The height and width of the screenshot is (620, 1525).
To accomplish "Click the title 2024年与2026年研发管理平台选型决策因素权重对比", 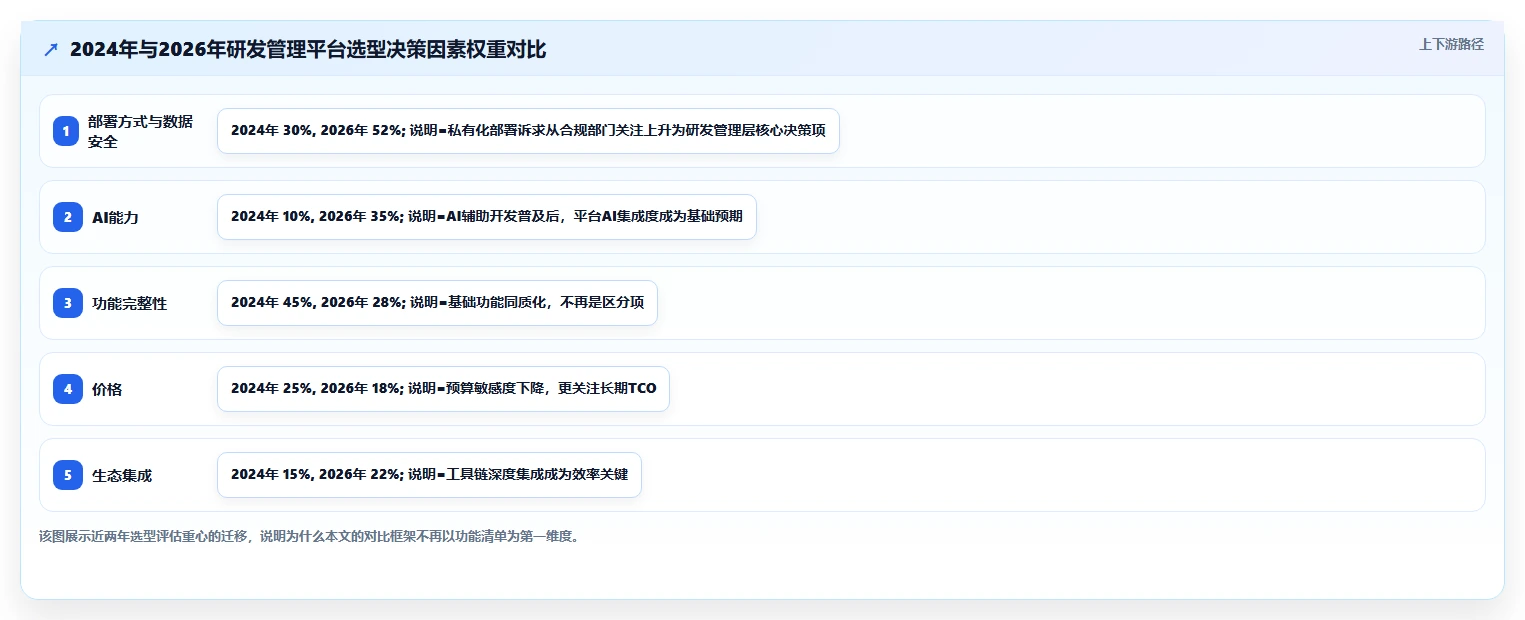I will 308,50.
